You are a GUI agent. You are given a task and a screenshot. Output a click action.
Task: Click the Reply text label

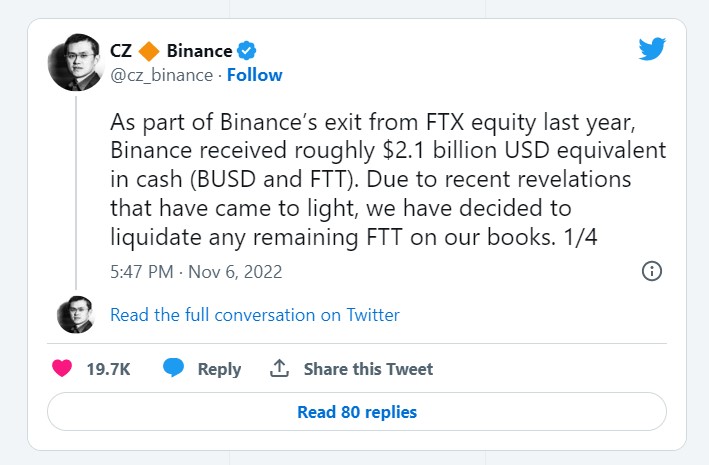[219, 369]
